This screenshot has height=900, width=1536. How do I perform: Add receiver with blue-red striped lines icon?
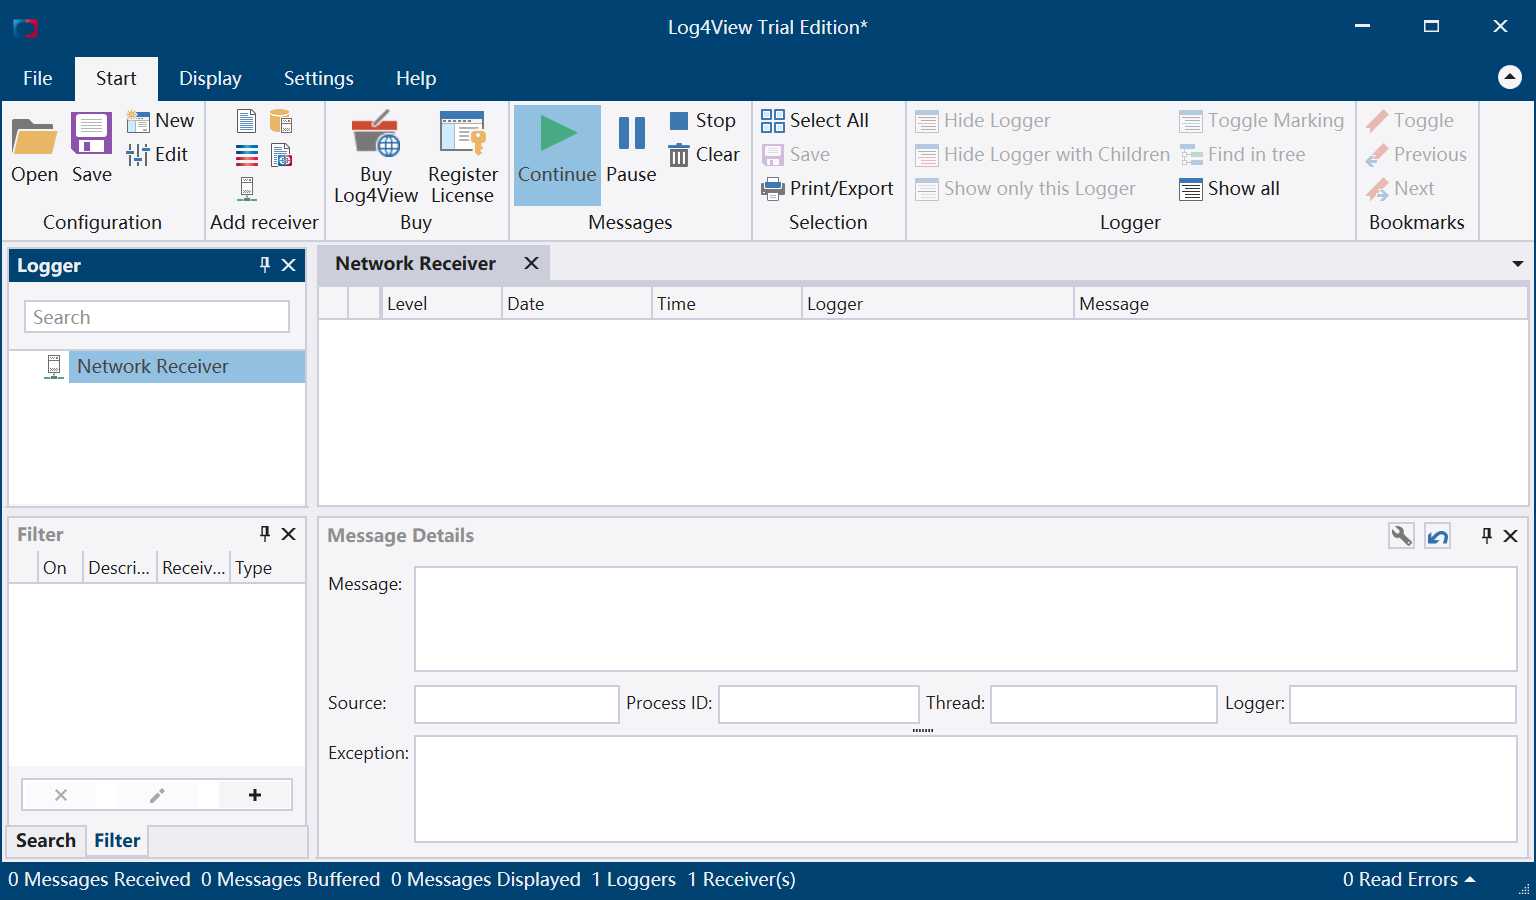247,155
